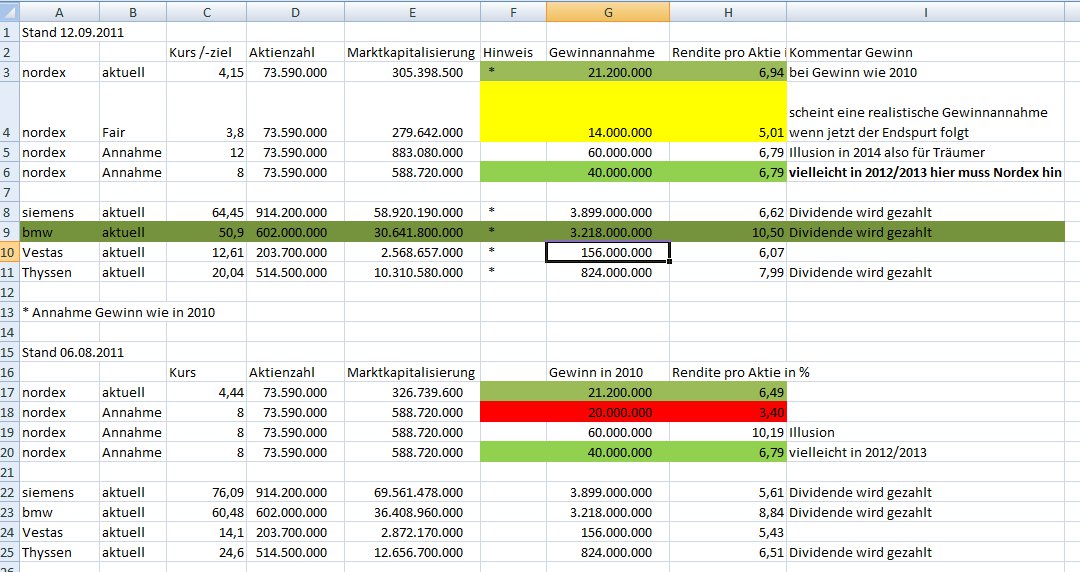
Task: Click cell 'Stand 06.08.2011'
Action: pos(73,352)
